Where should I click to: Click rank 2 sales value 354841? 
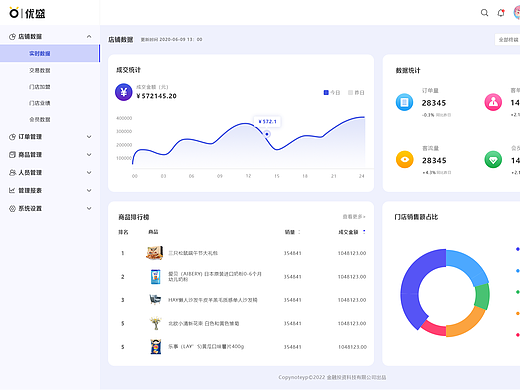pyautogui.click(x=292, y=277)
